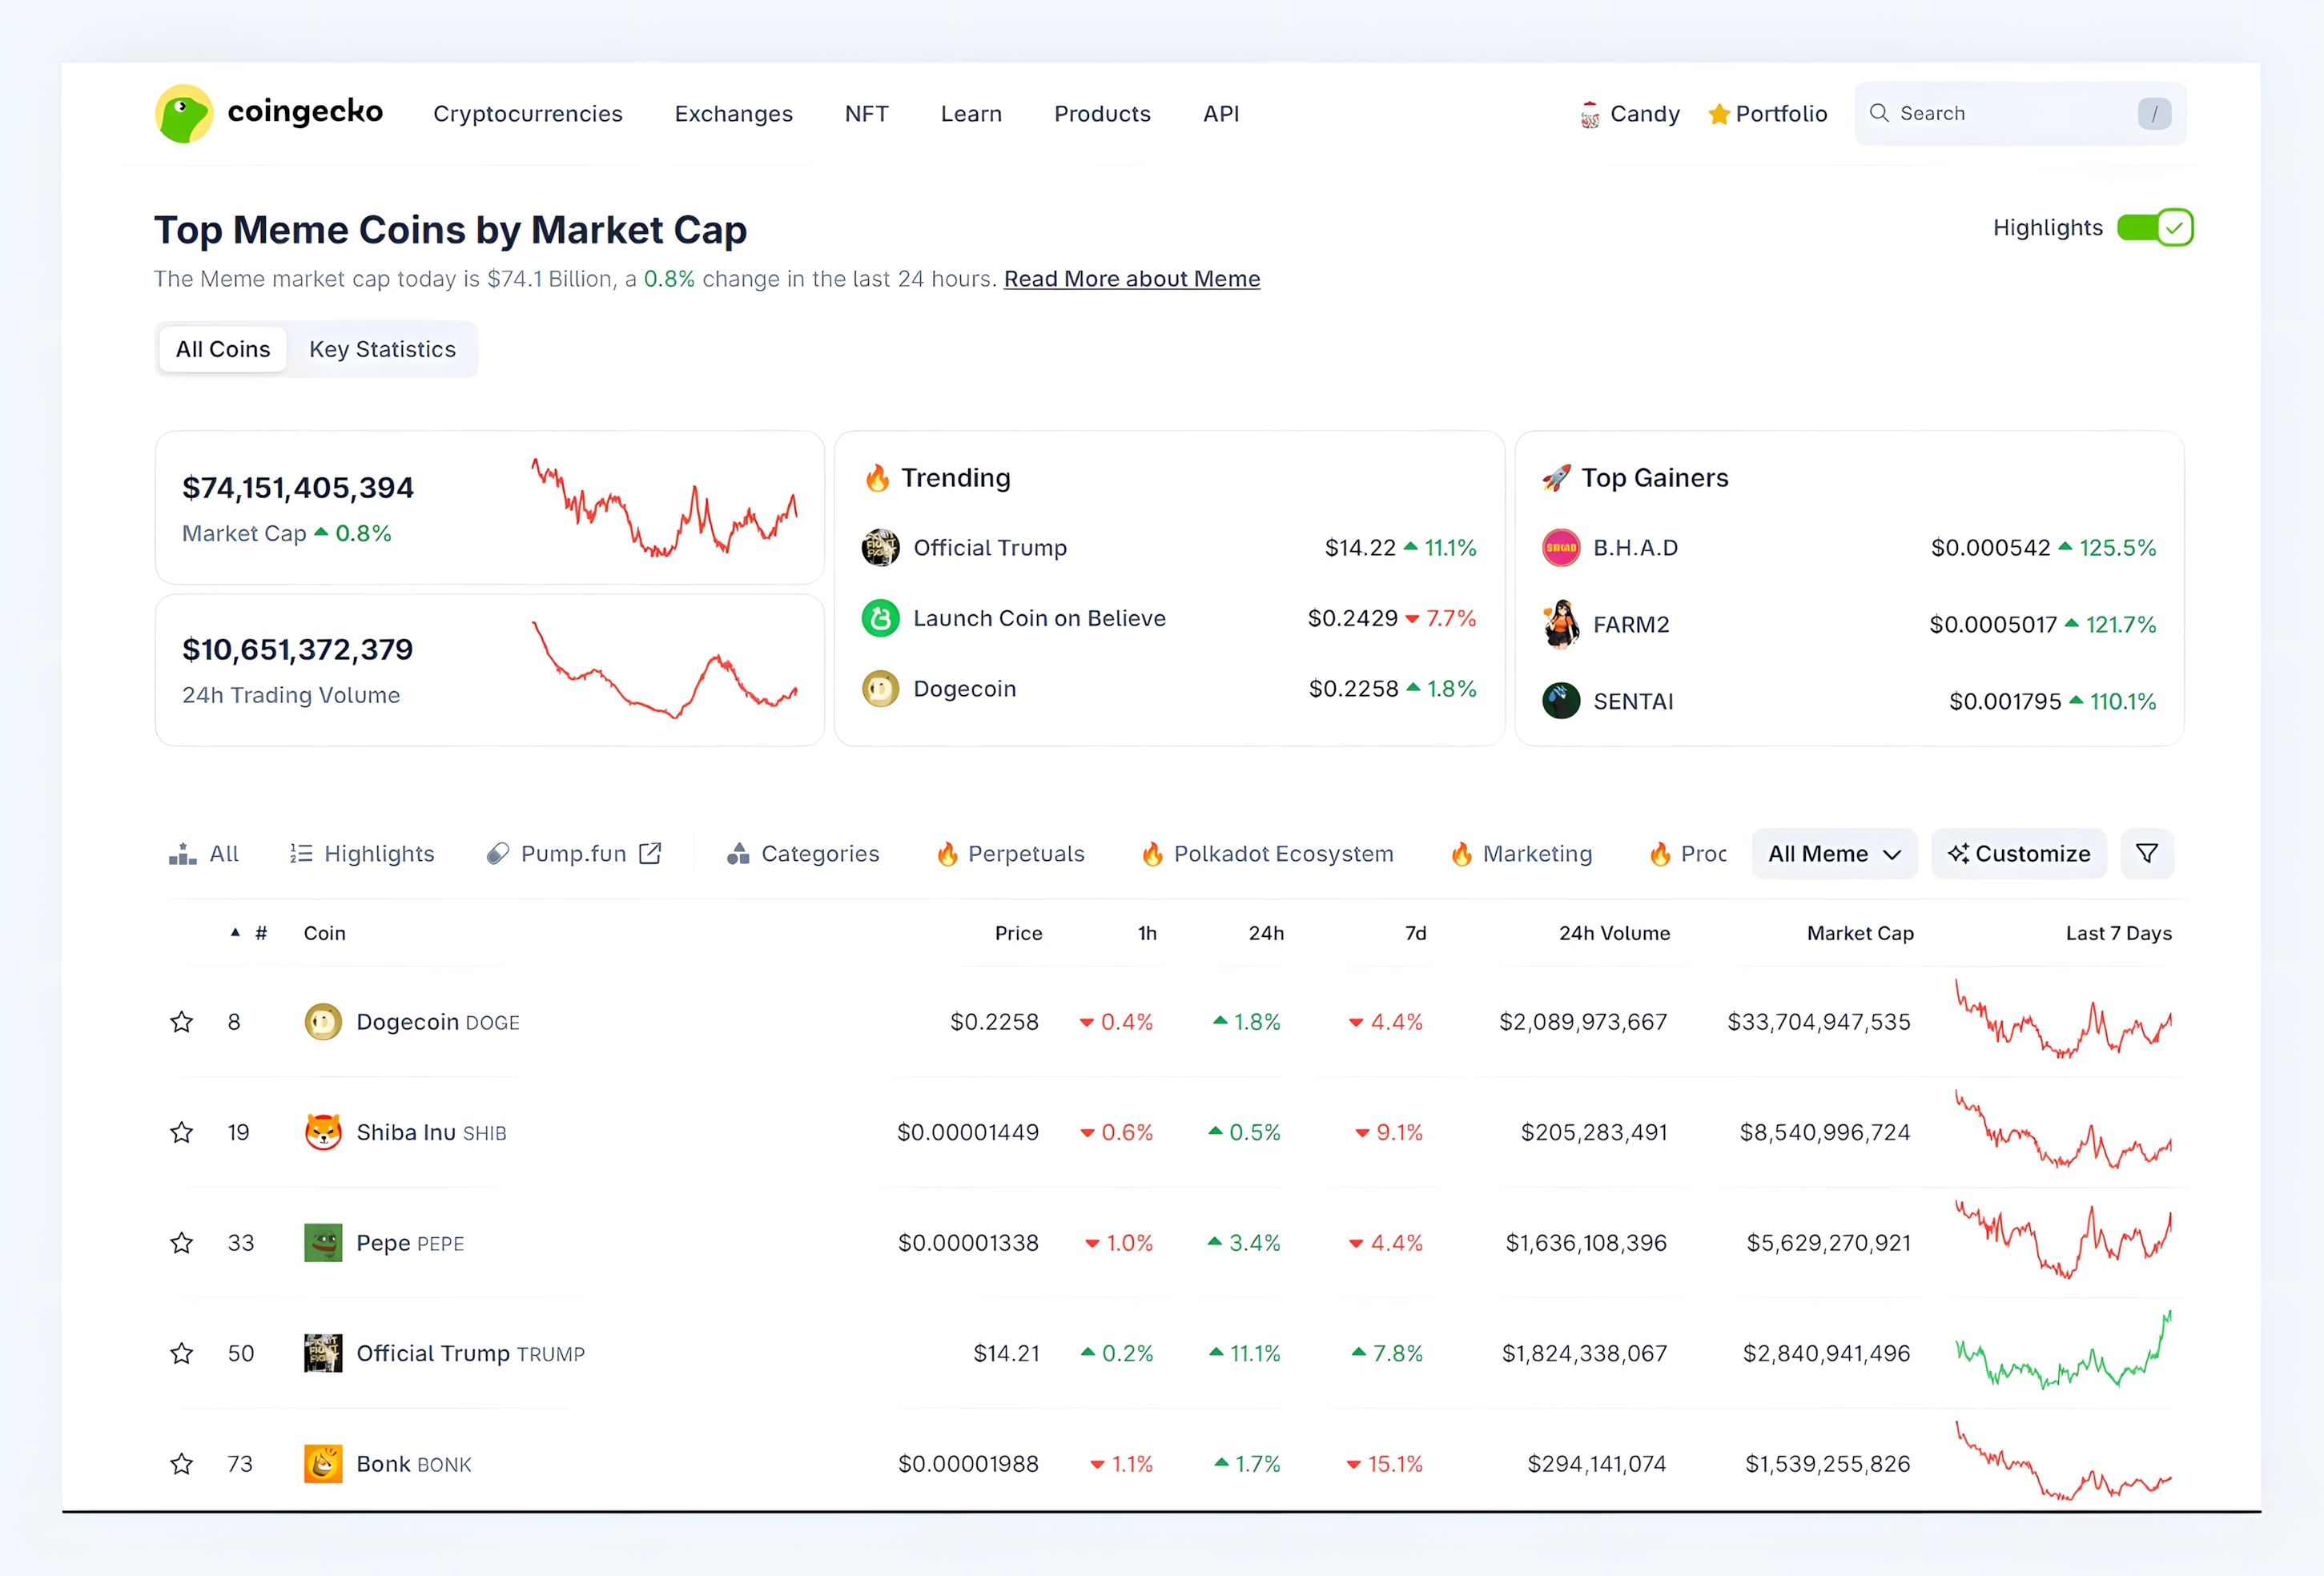2324x1576 pixels.
Task: Click the Highlights list icon in filter bar
Action: 301,853
